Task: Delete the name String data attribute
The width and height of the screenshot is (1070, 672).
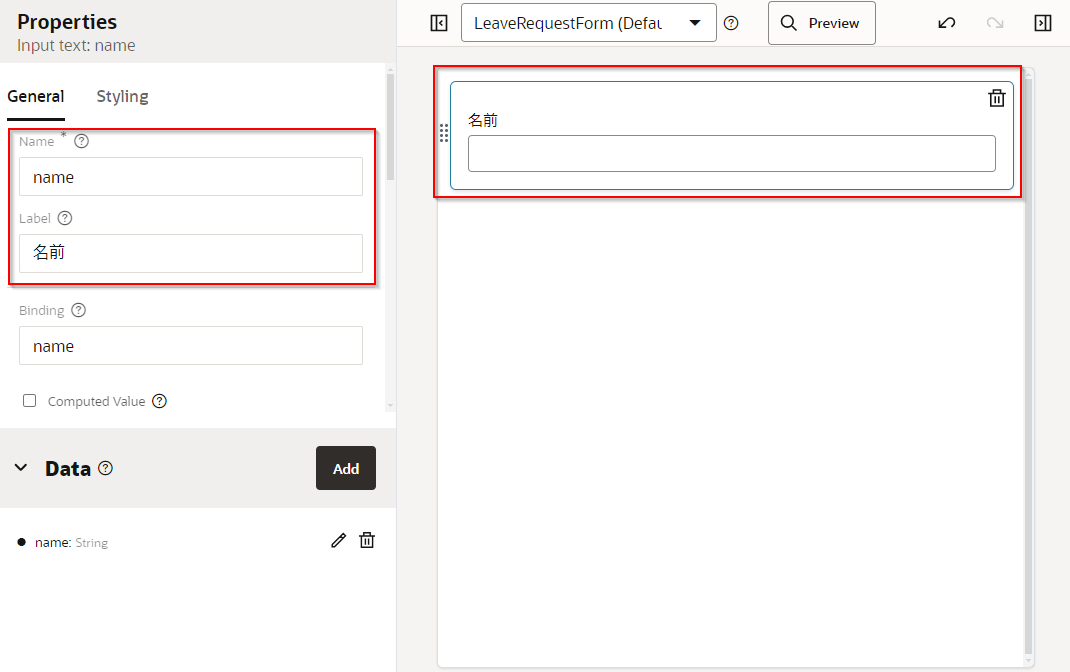Action: point(367,540)
